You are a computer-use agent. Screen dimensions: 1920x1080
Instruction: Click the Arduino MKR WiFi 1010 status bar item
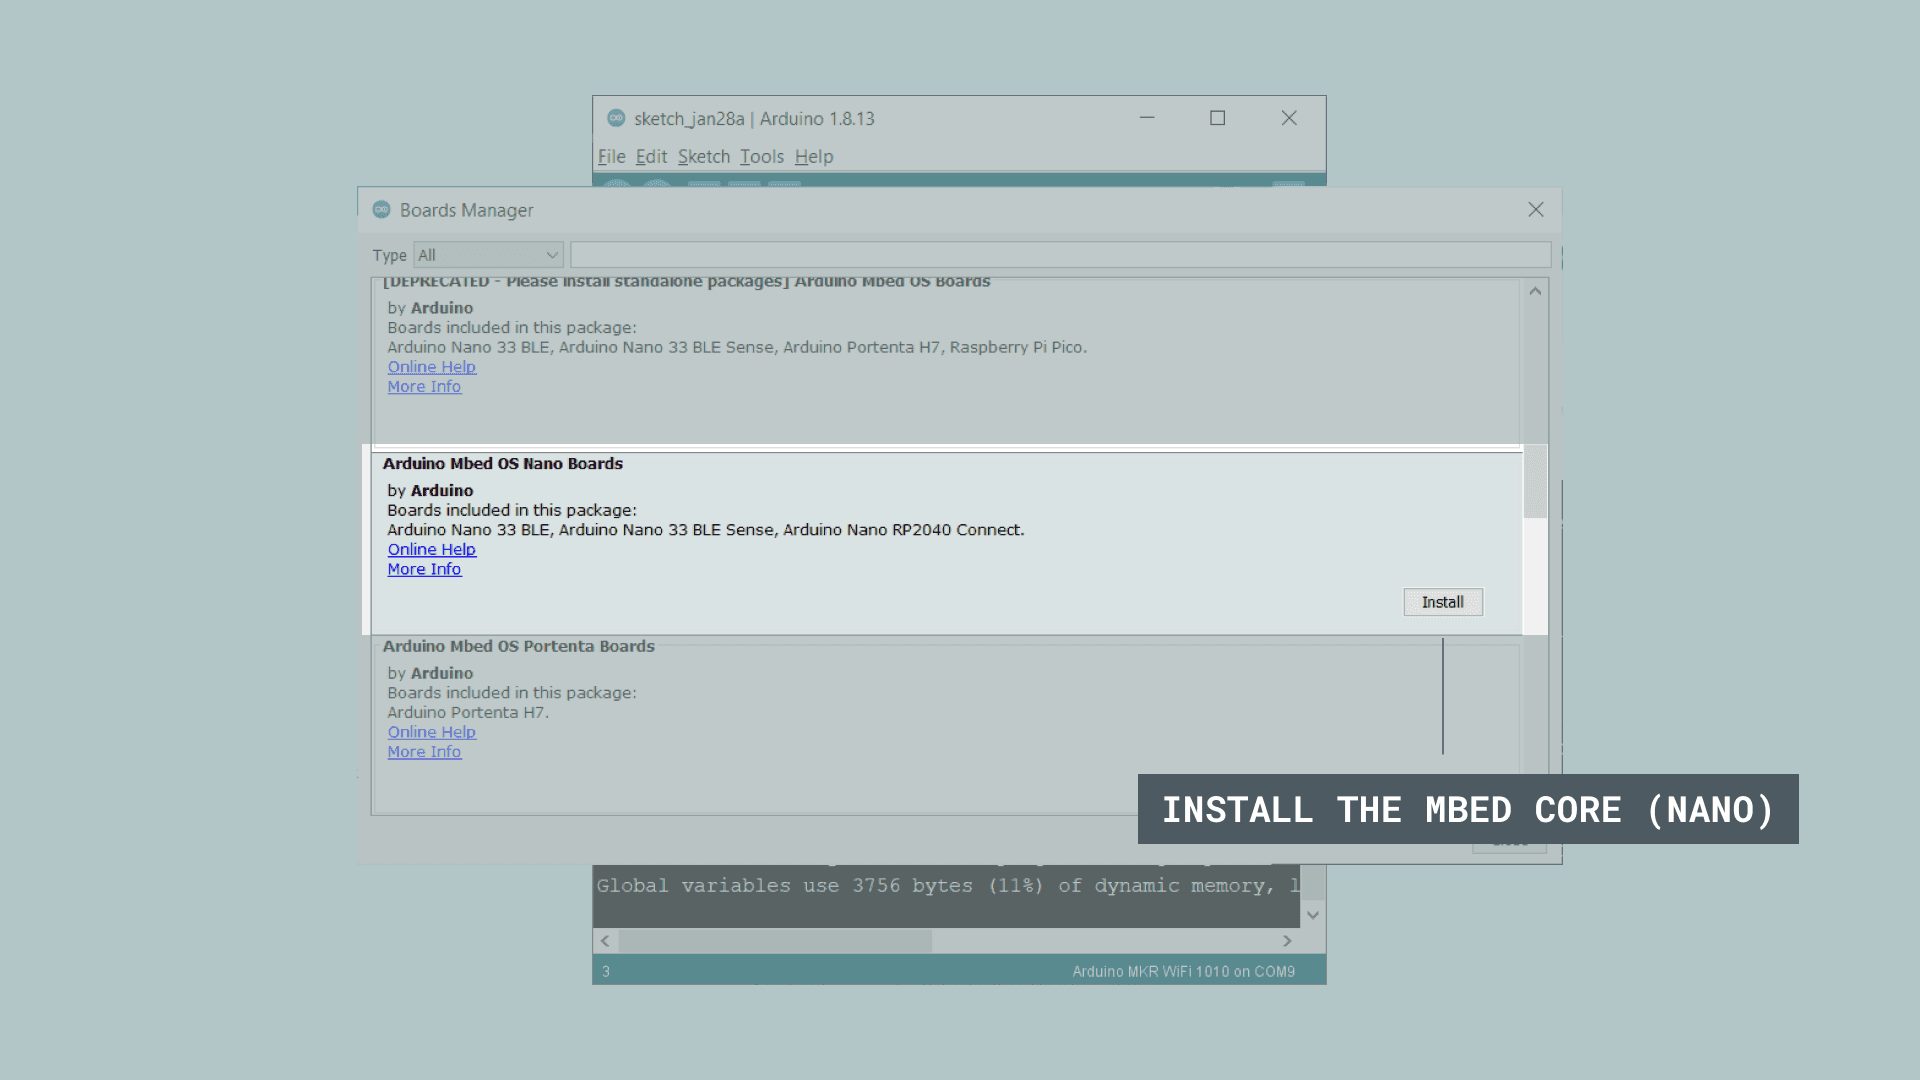coord(1184,971)
